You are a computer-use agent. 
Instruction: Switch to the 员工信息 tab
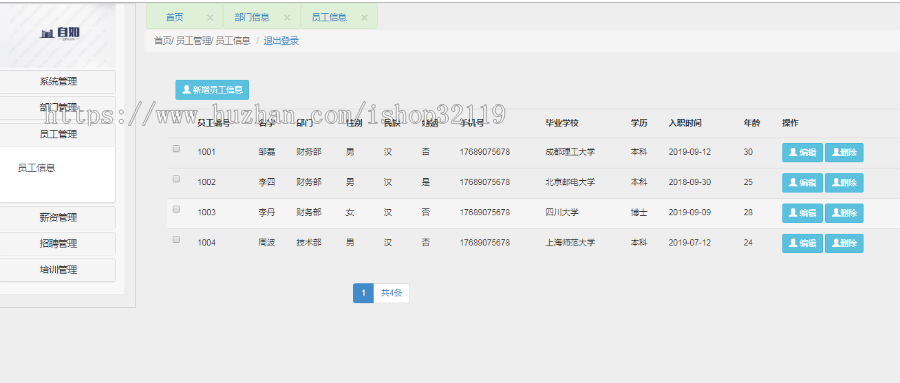[329, 17]
